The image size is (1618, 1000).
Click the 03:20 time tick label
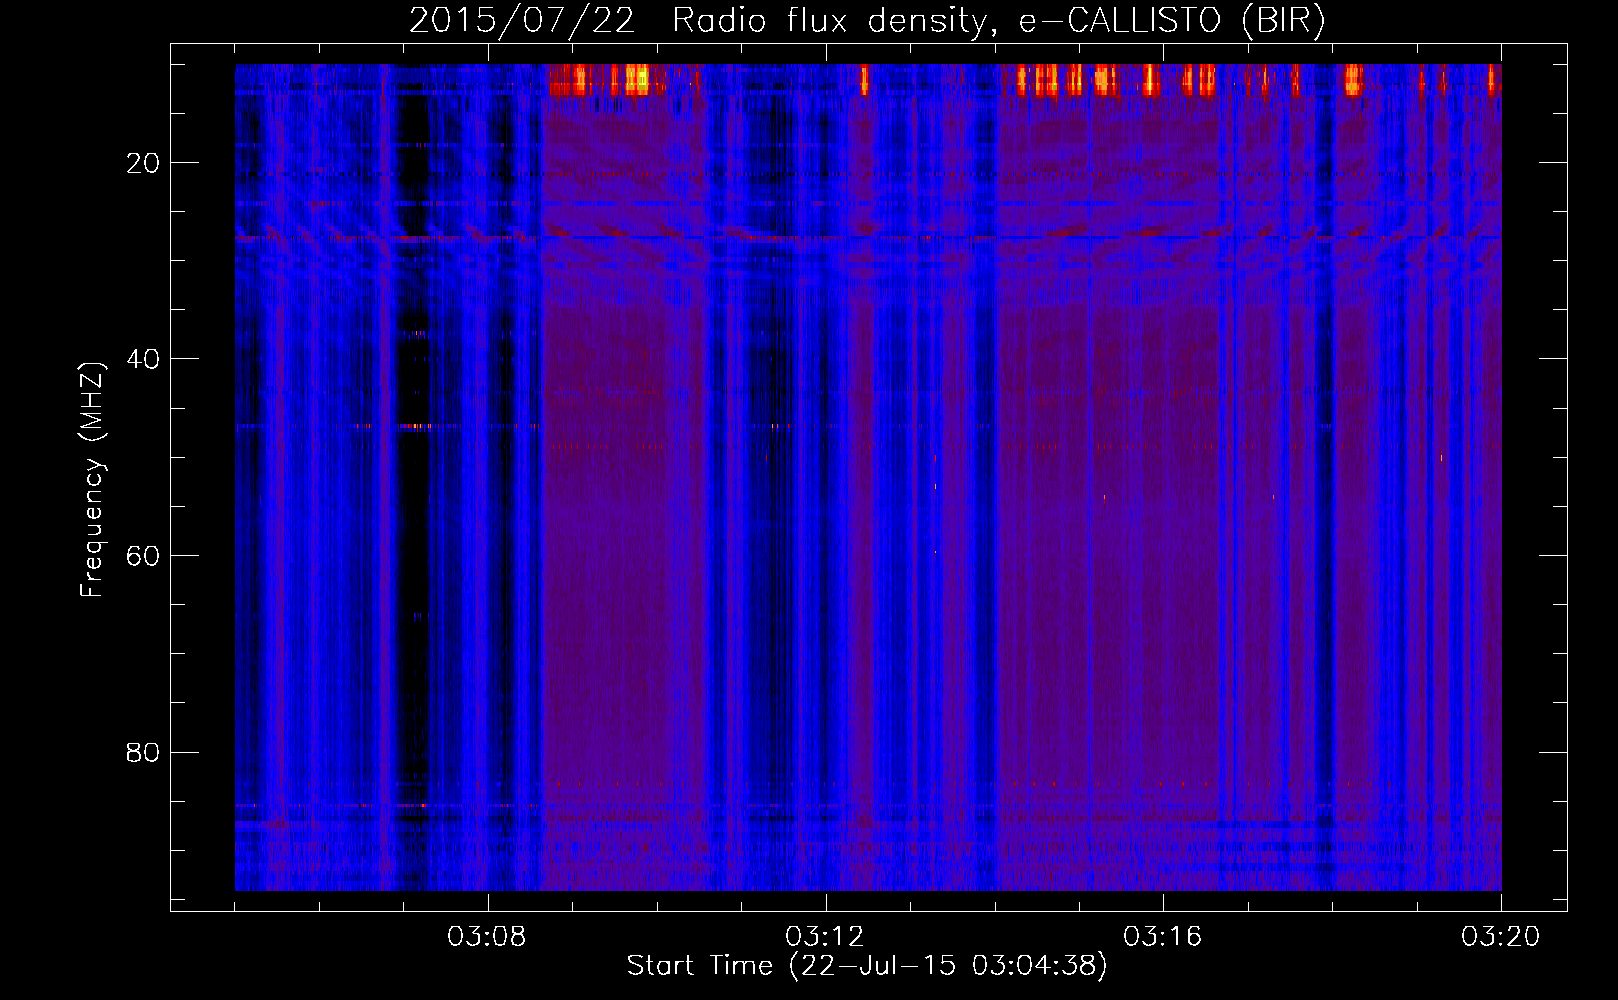[x=1501, y=937]
